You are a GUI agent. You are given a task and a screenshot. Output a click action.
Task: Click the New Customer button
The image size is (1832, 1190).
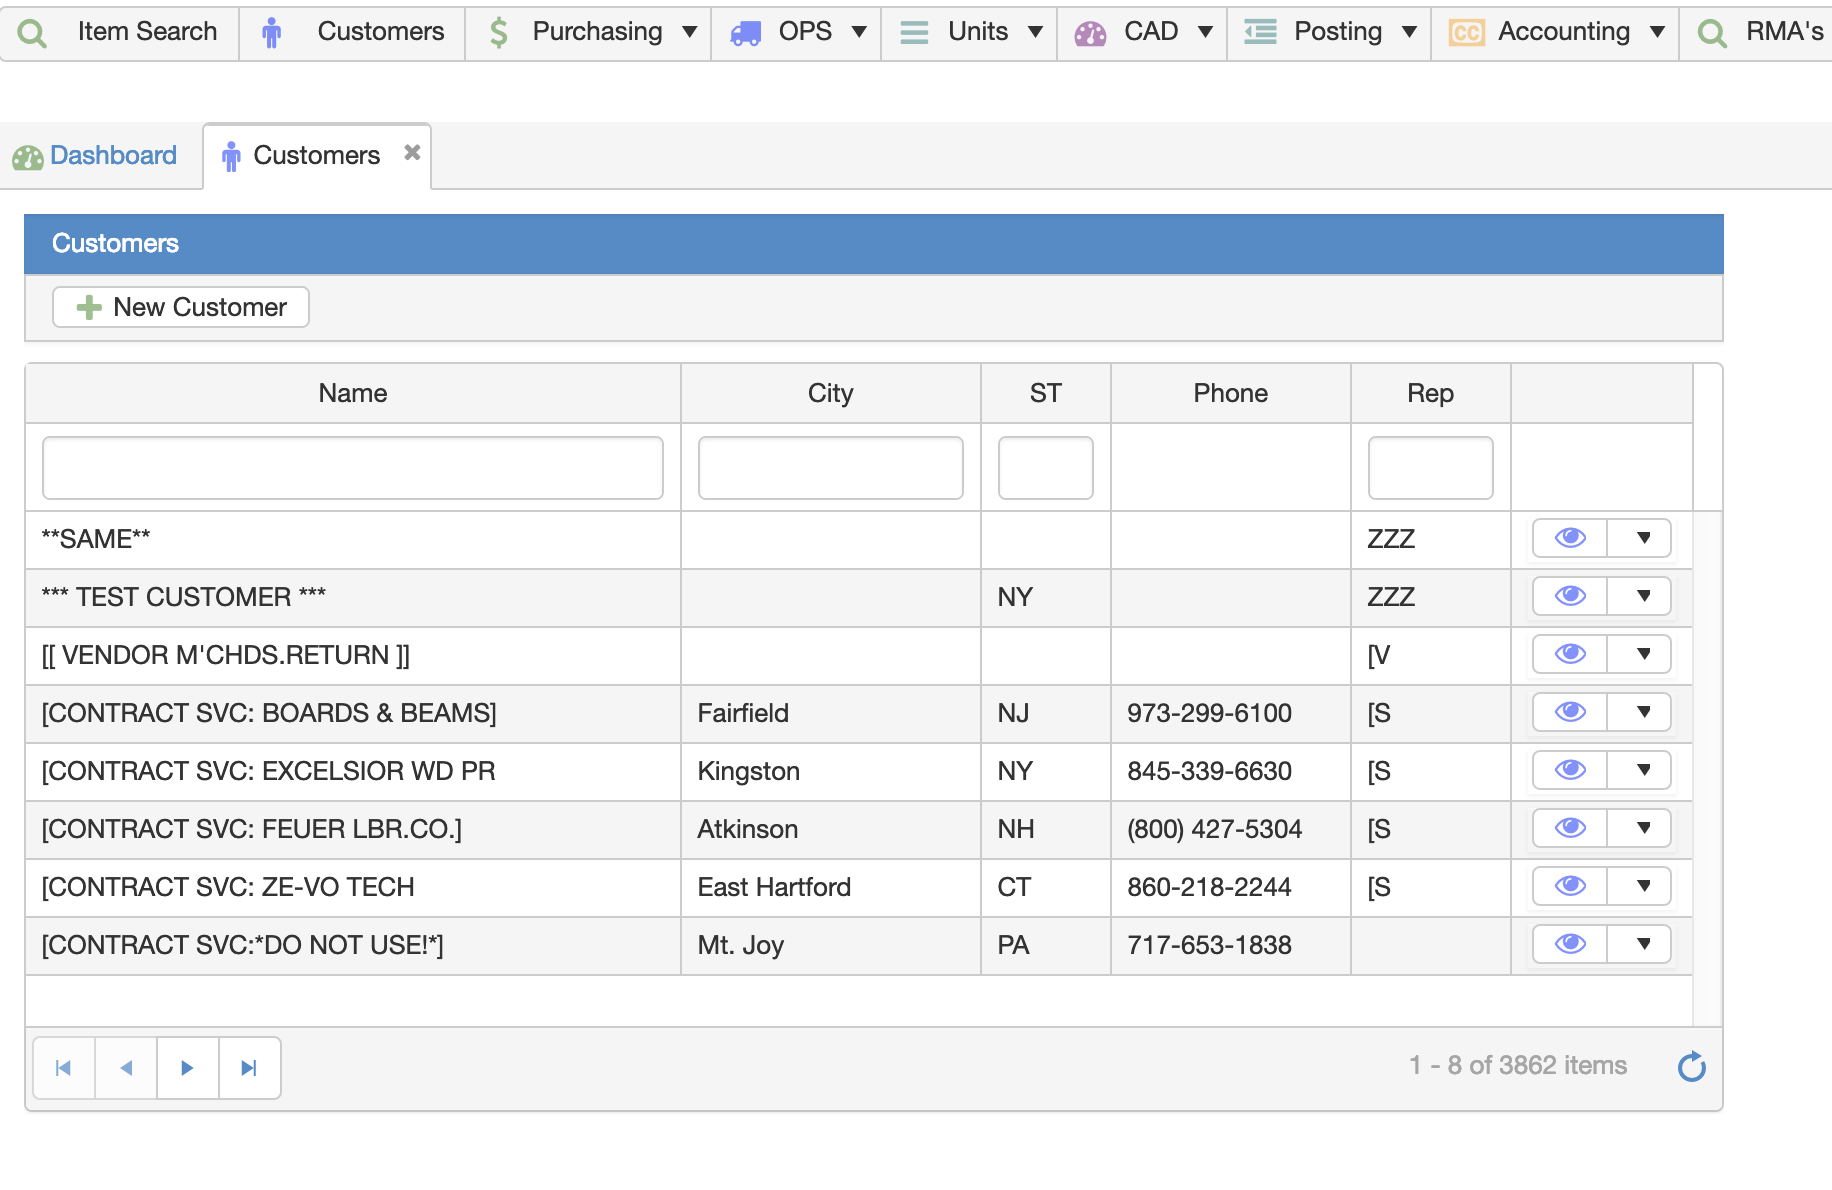click(x=181, y=307)
